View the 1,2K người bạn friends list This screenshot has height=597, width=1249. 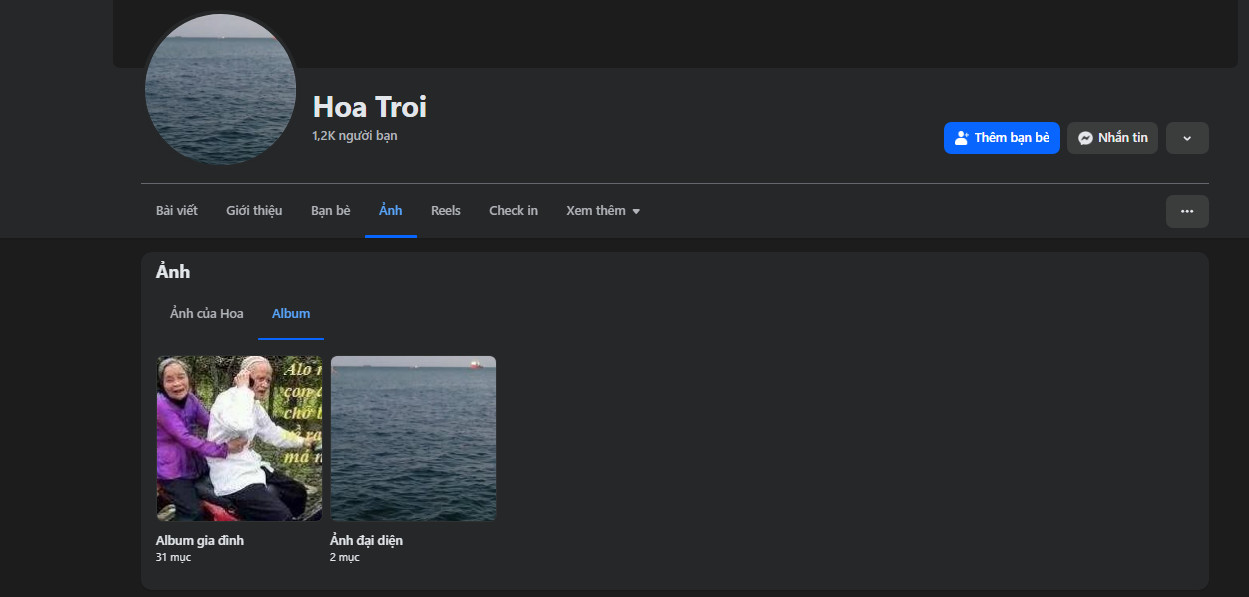click(x=354, y=136)
